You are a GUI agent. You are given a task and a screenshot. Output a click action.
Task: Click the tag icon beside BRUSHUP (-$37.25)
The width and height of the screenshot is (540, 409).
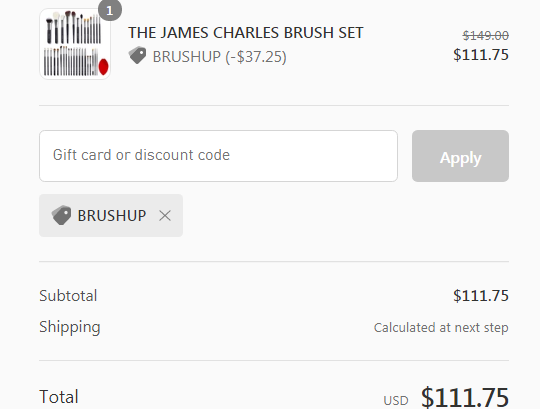pos(137,55)
